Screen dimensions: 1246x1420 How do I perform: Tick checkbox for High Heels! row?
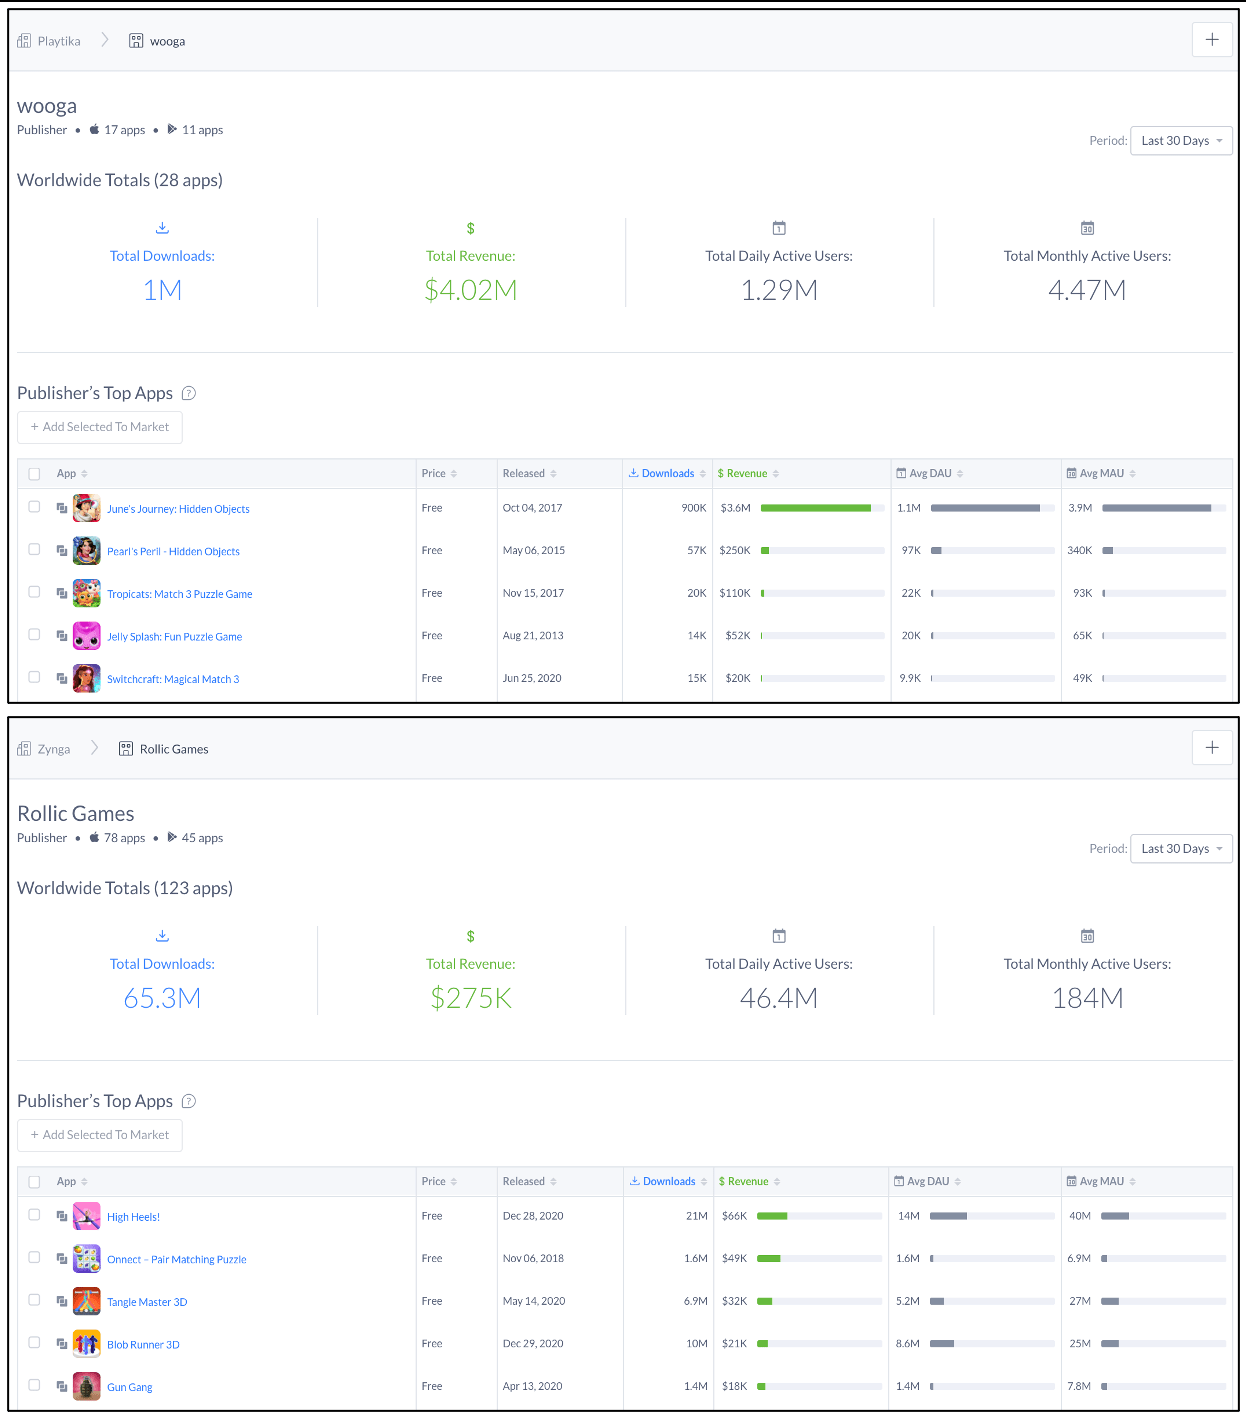[x=34, y=1215]
